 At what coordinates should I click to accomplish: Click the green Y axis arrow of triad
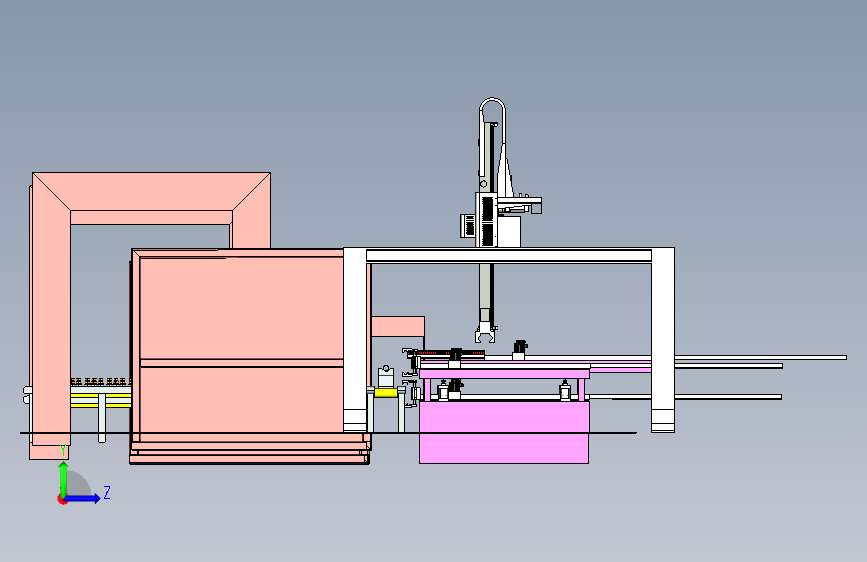64,478
